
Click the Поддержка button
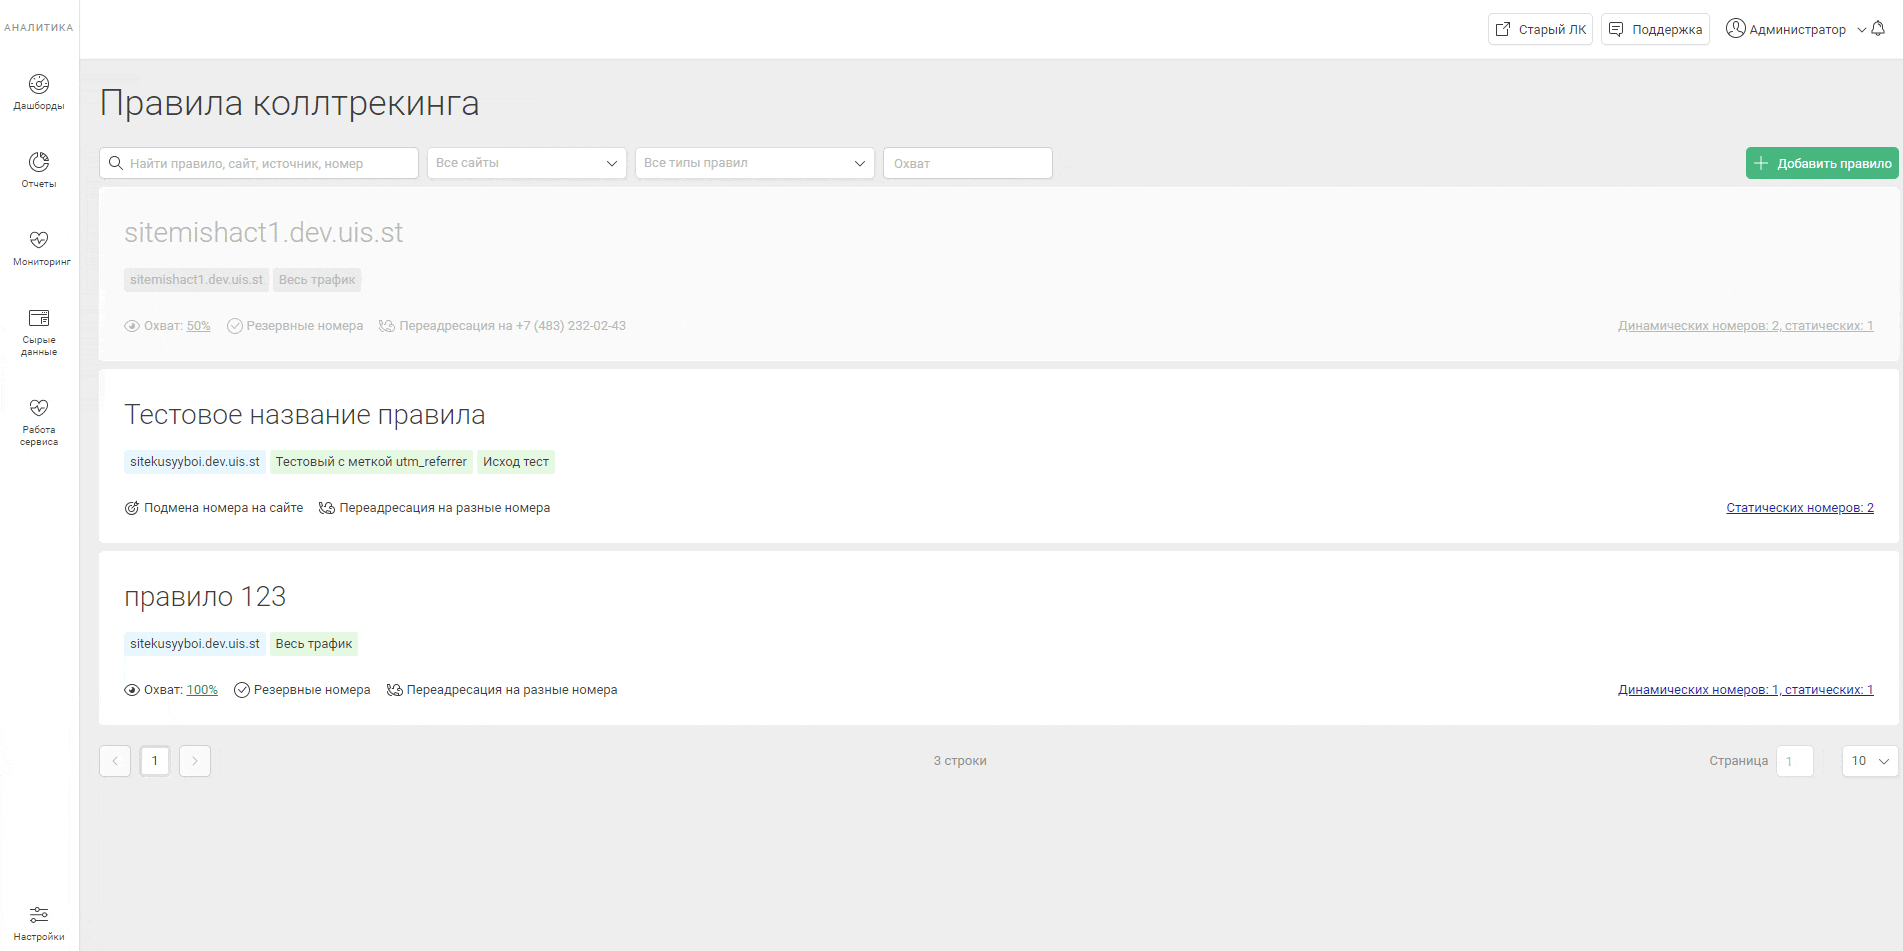tap(1655, 29)
